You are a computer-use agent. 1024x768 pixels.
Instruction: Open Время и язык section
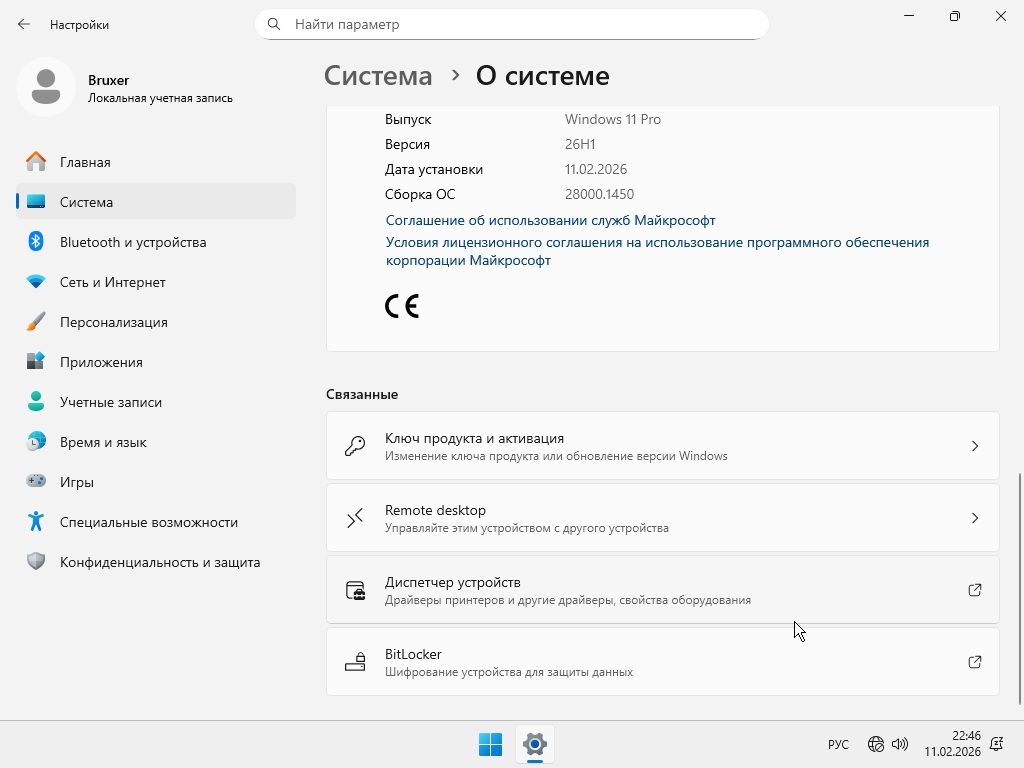coord(156,442)
